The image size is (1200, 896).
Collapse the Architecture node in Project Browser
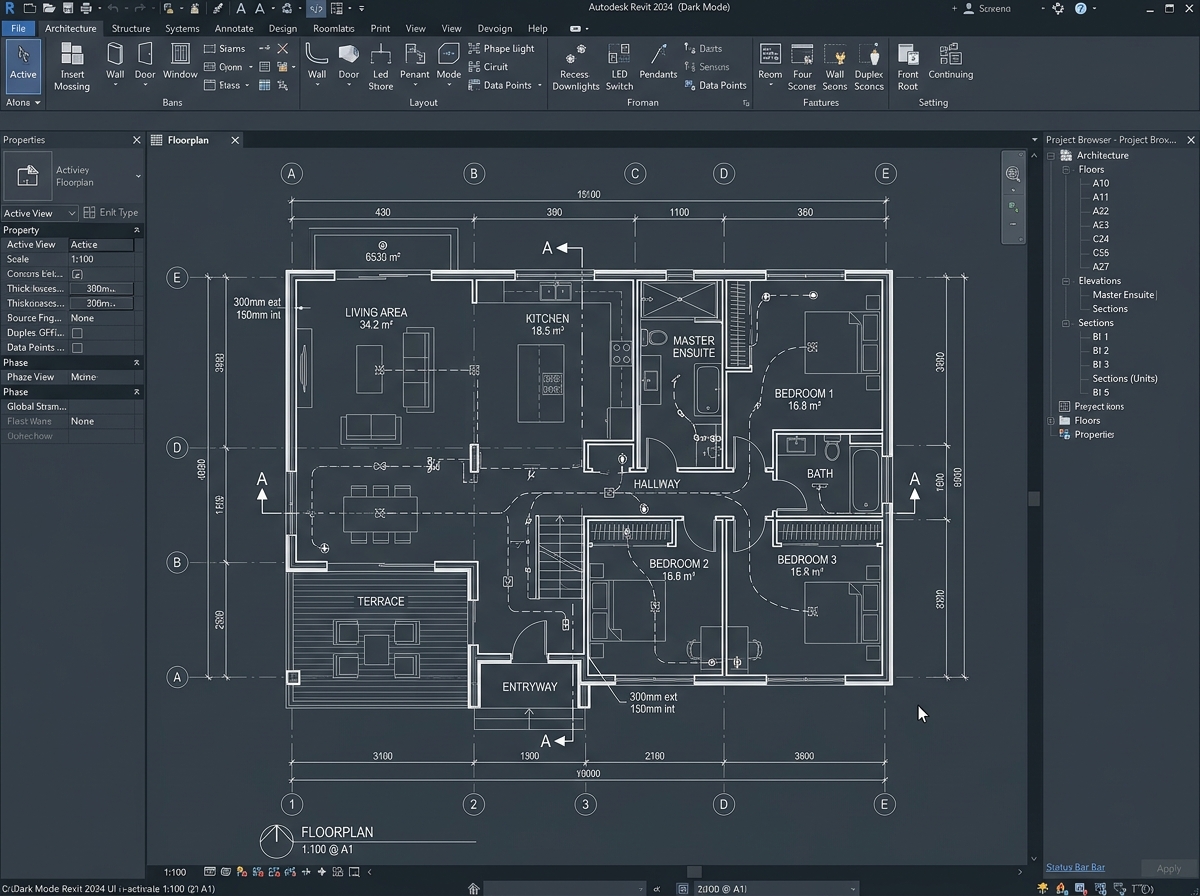pyautogui.click(x=1052, y=156)
